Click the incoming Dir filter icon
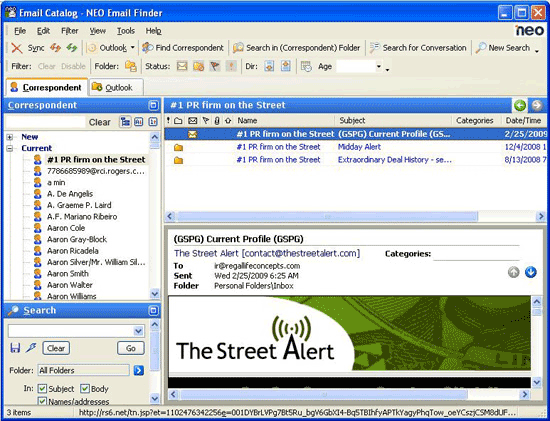The width and height of the screenshot is (550, 421). tap(269, 66)
